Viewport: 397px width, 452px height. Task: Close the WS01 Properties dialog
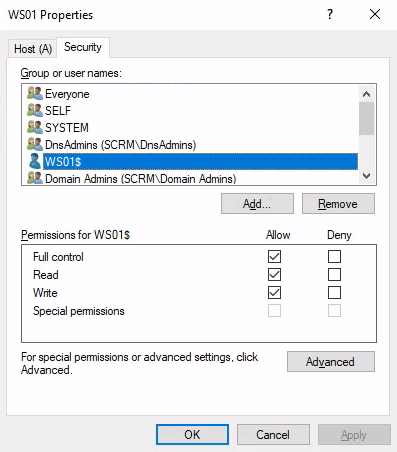[375, 14]
